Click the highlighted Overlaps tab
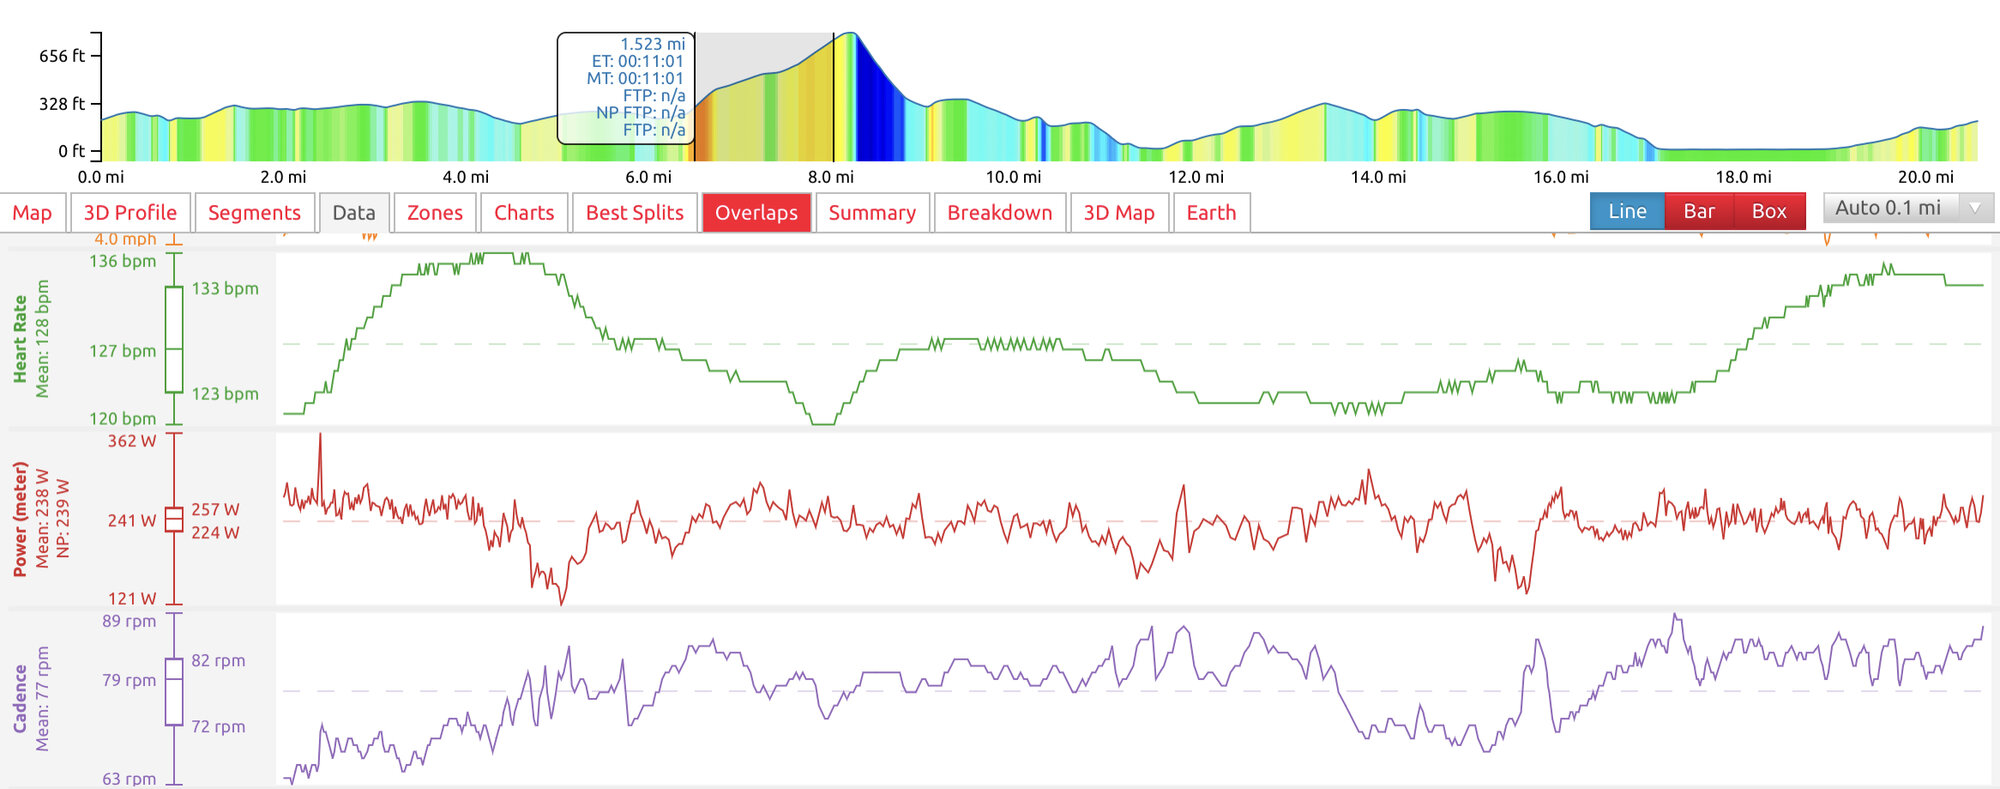 756,213
